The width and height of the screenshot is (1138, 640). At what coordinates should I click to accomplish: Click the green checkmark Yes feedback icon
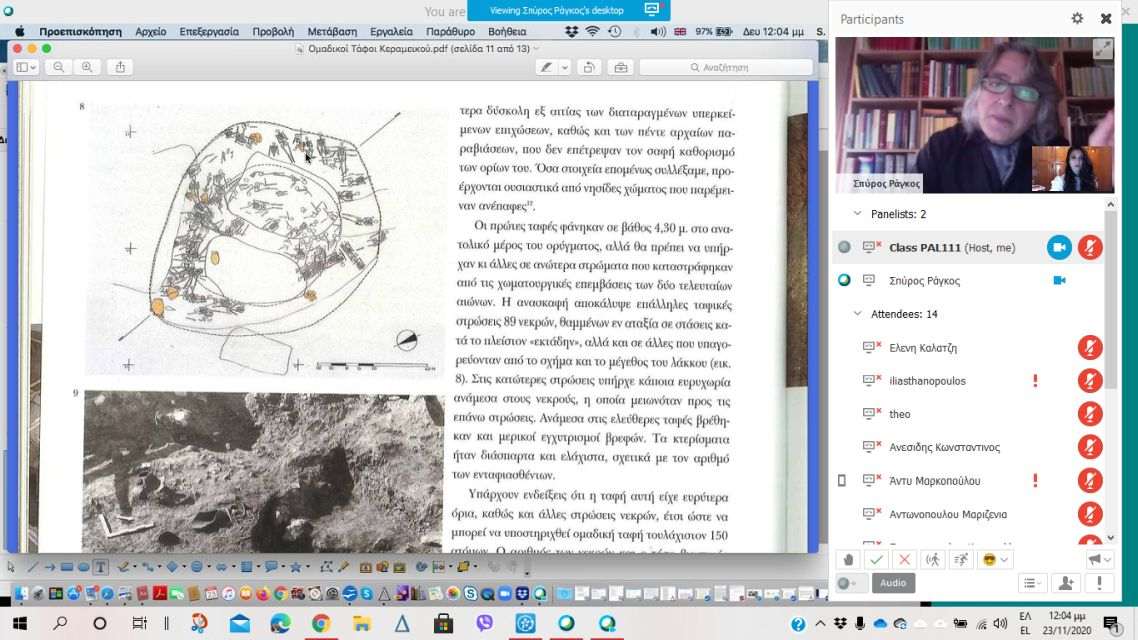point(877,560)
